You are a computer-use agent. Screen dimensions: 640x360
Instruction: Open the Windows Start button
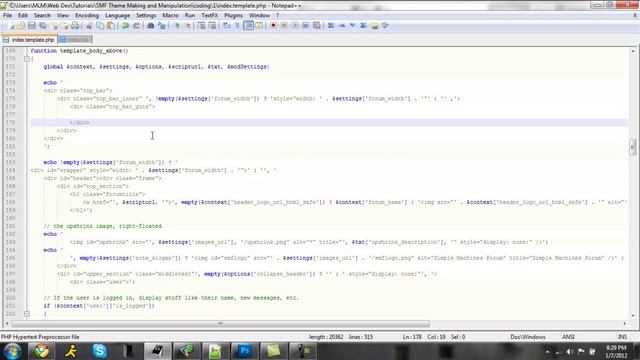[12, 351]
